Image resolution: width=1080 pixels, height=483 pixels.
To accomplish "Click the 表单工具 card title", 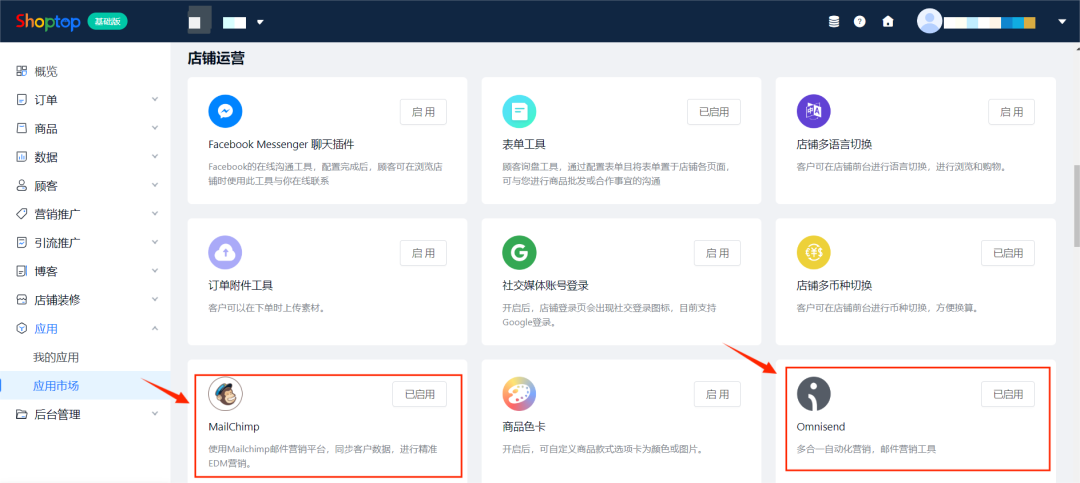I will (x=524, y=144).
